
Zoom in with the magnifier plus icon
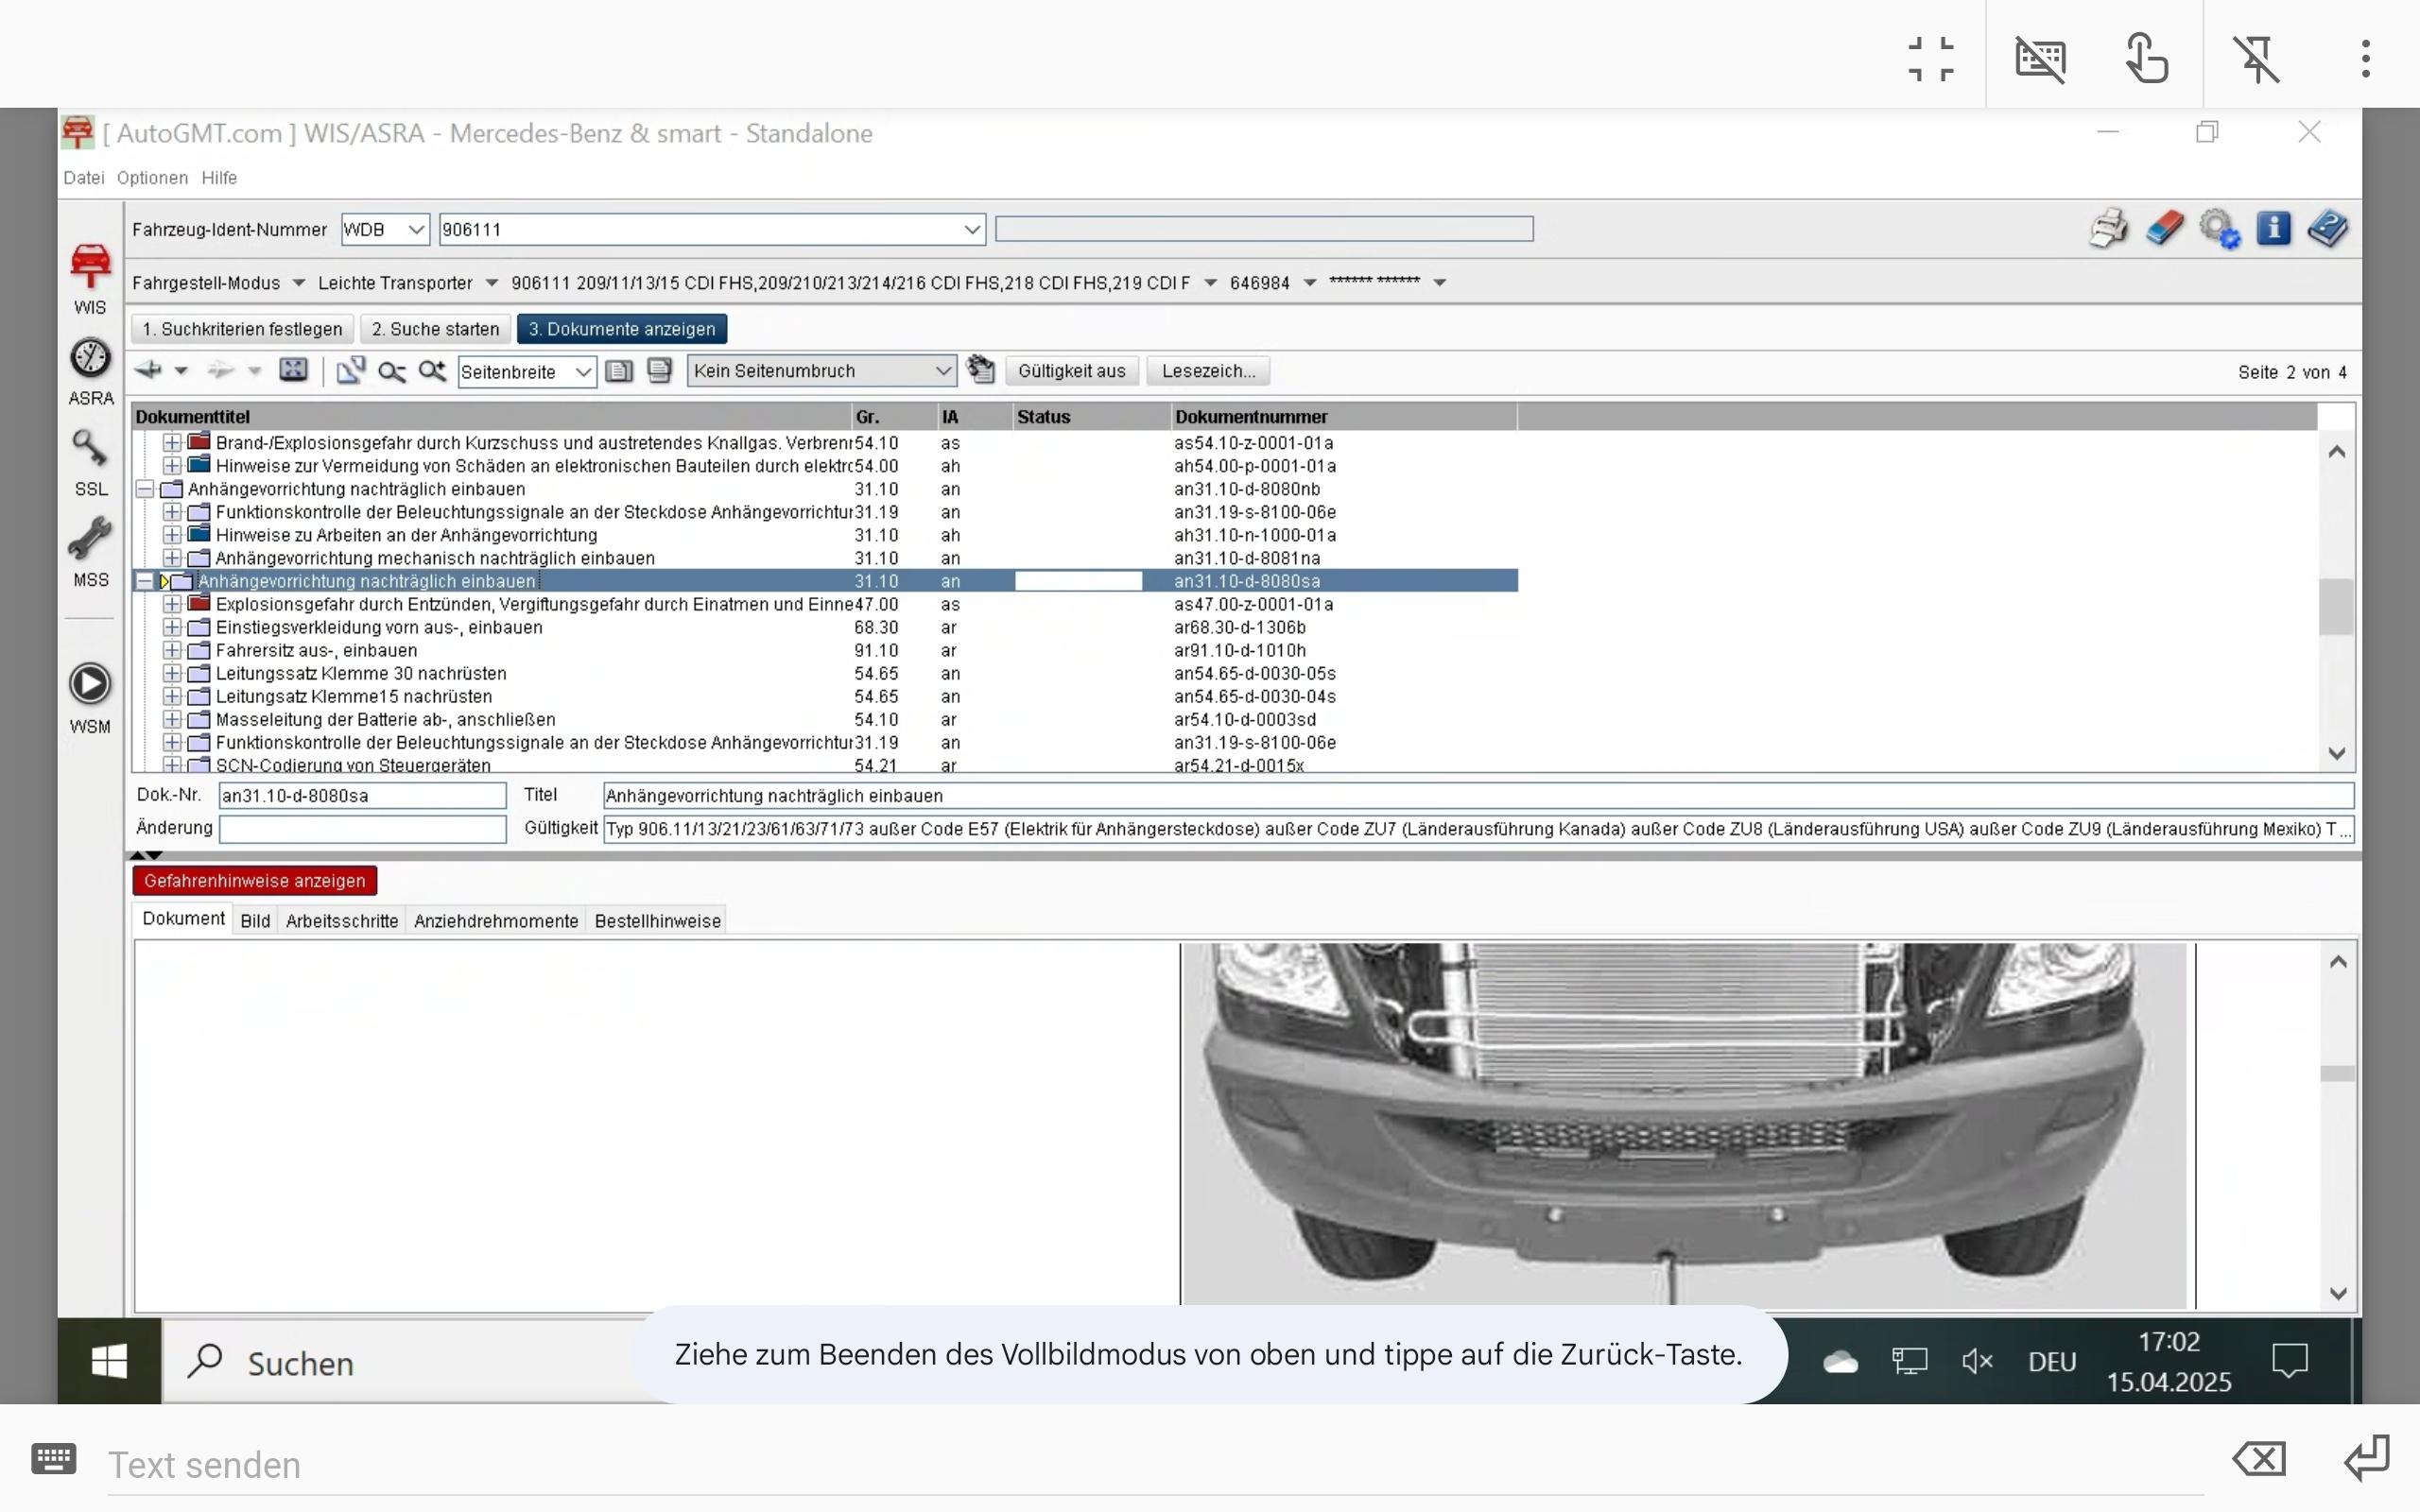coord(432,371)
